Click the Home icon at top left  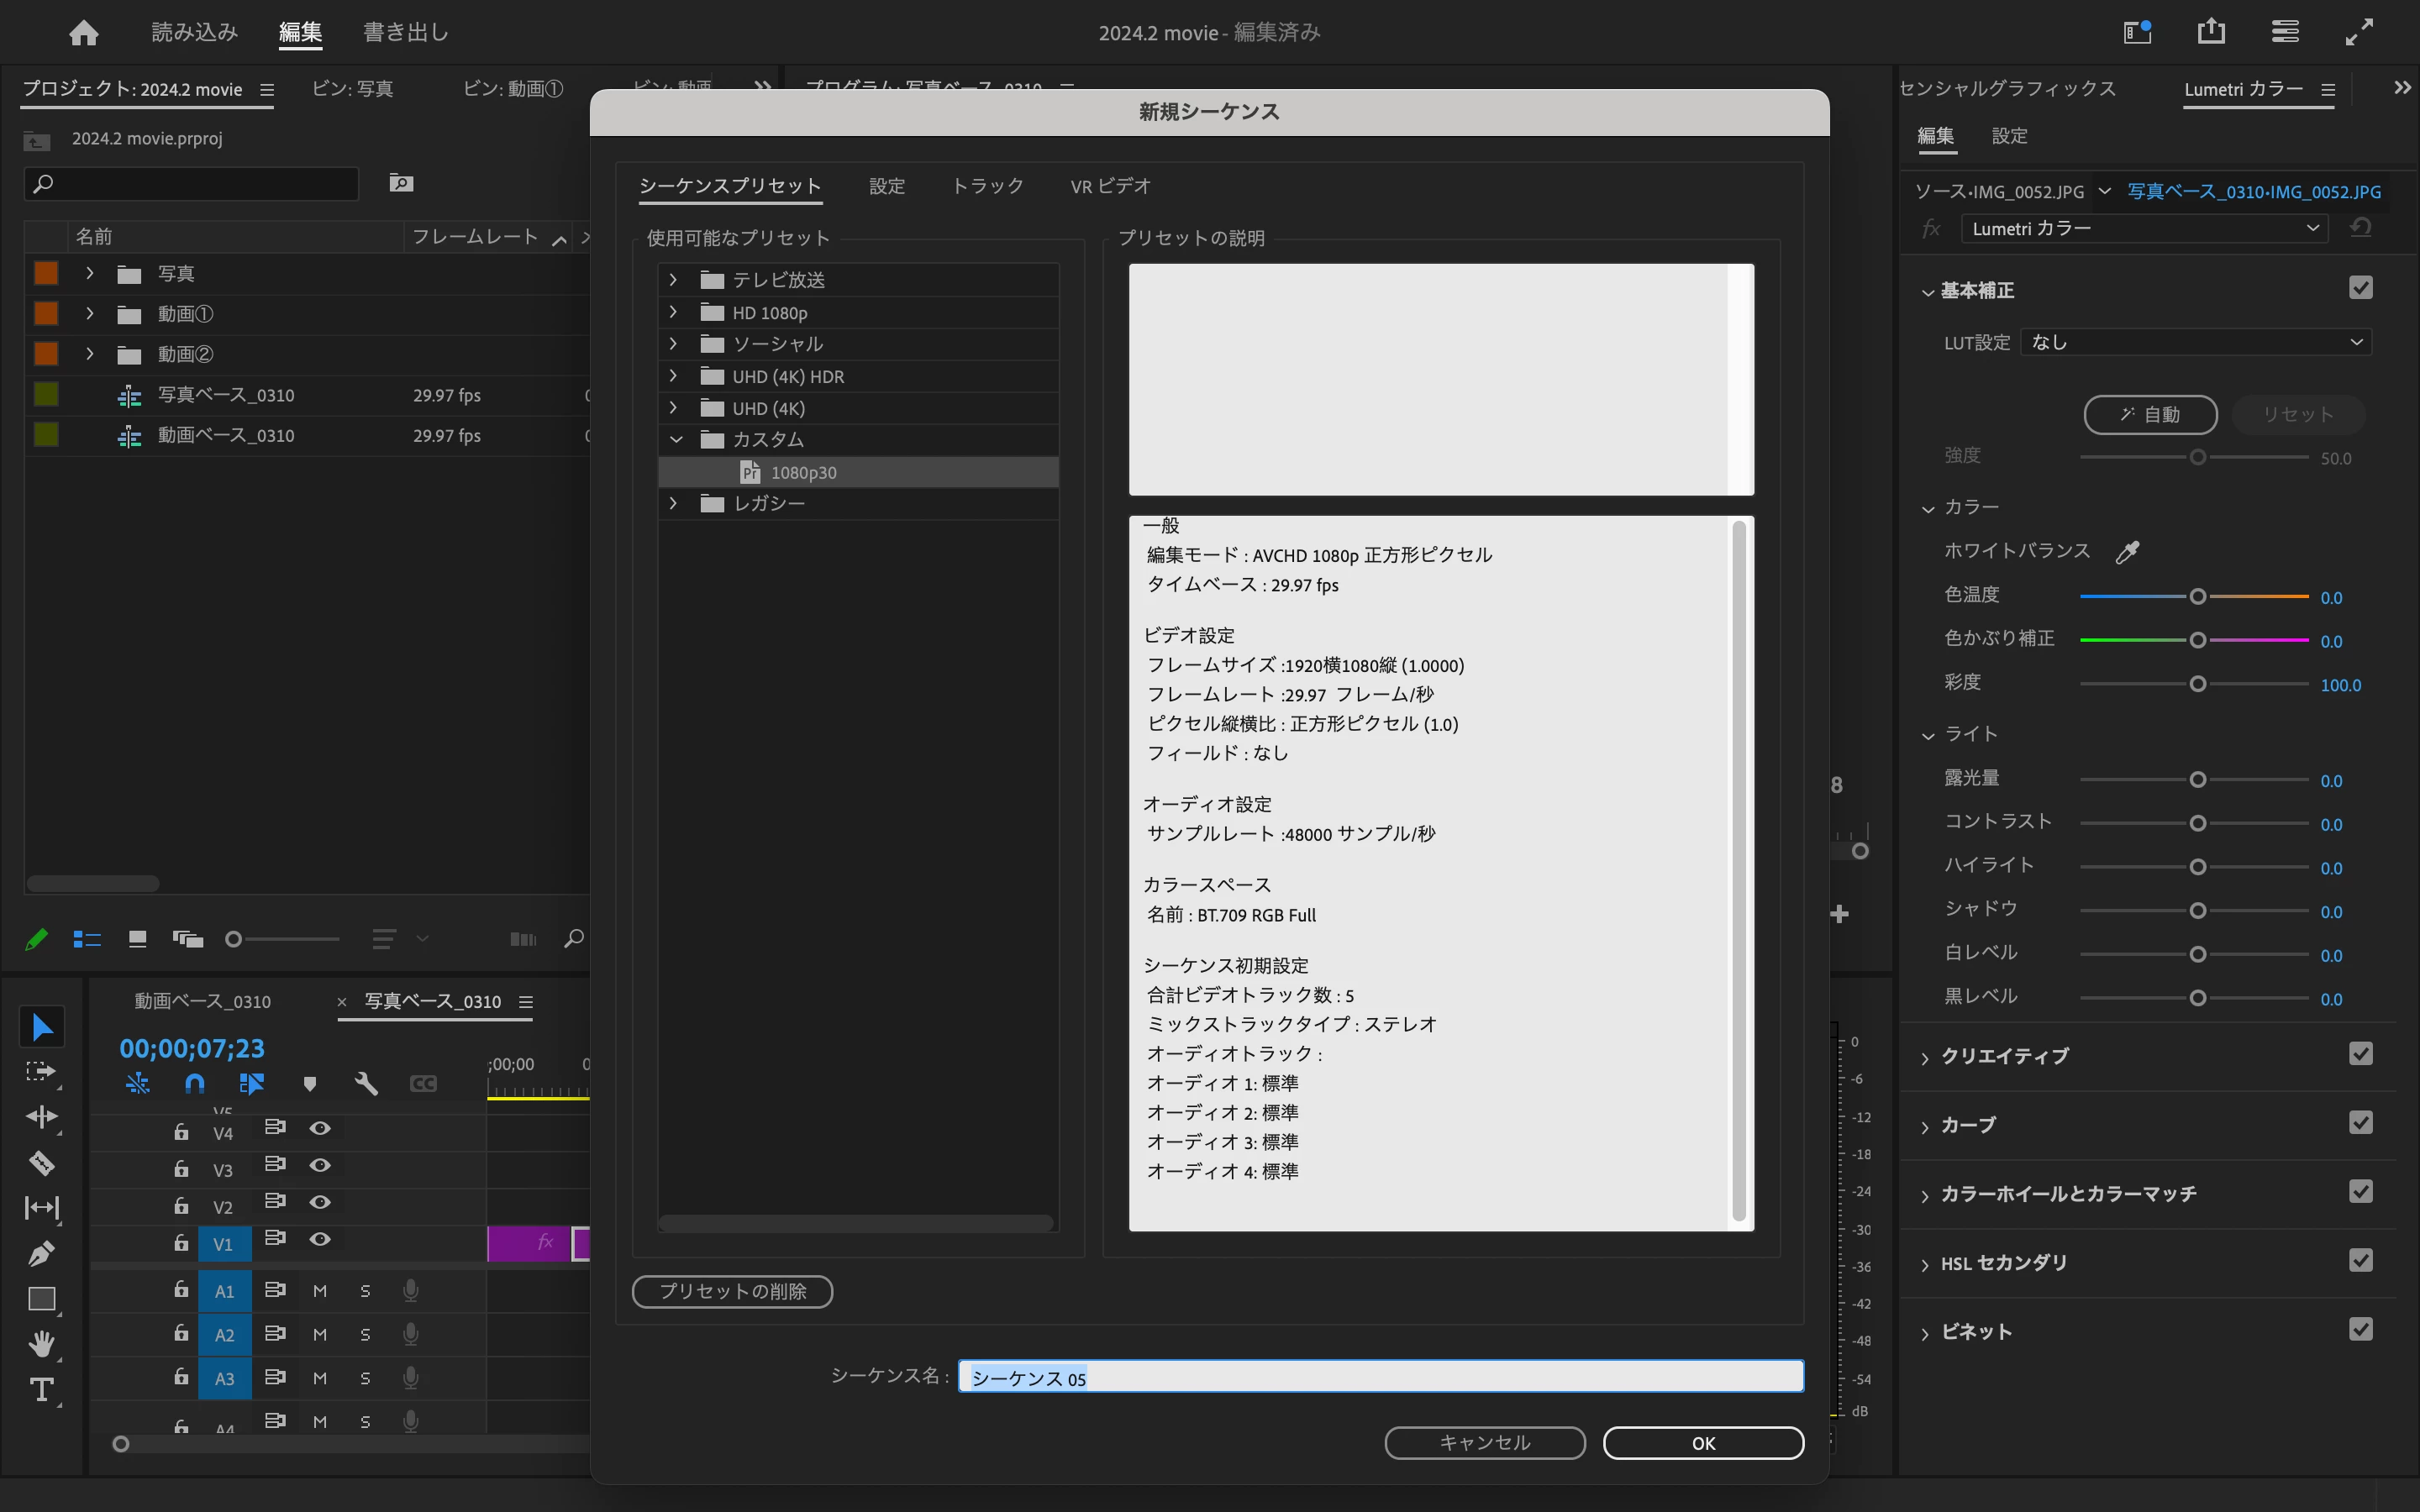click(x=84, y=33)
